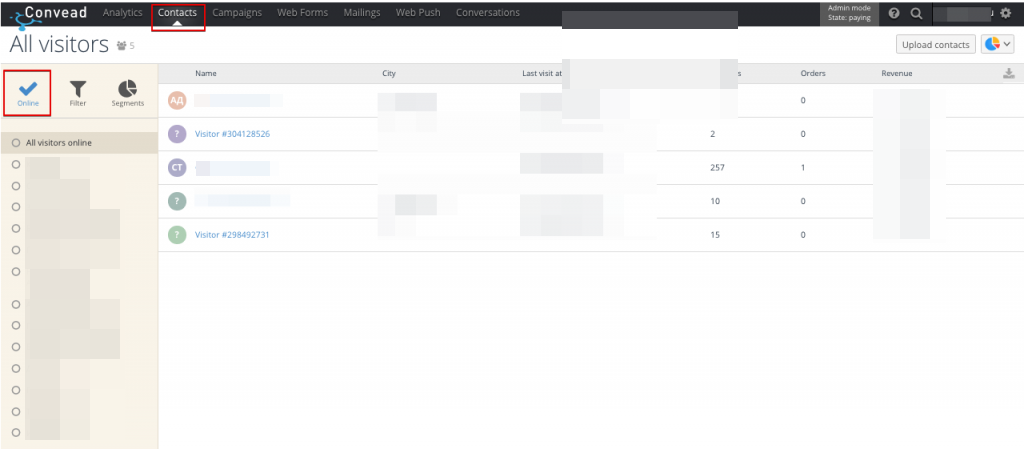Image resolution: width=1024 pixels, height=449 pixels.
Task: Click the Upload contacts button
Action: coord(935,44)
